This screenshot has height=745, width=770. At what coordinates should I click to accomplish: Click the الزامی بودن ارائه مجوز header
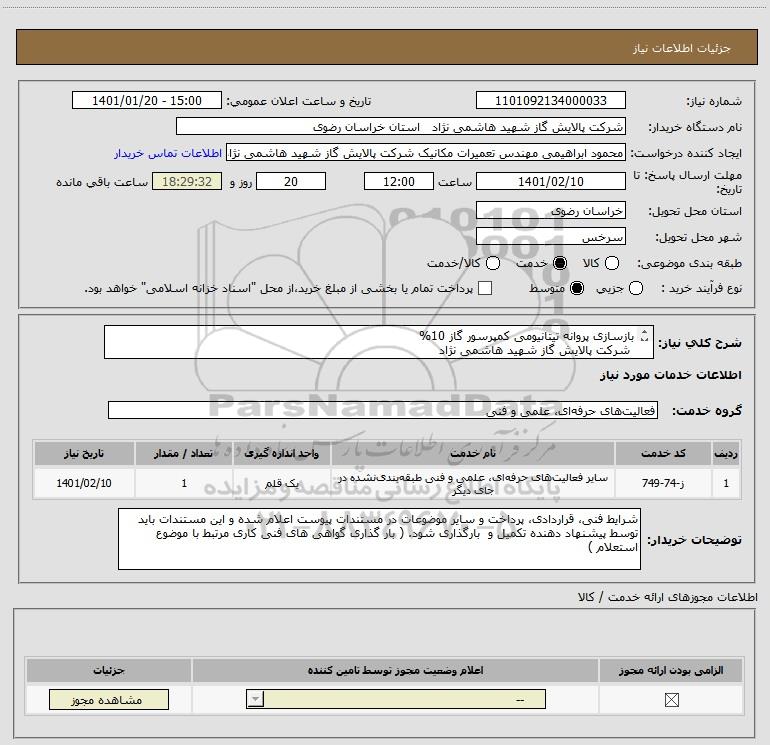(671, 670)
